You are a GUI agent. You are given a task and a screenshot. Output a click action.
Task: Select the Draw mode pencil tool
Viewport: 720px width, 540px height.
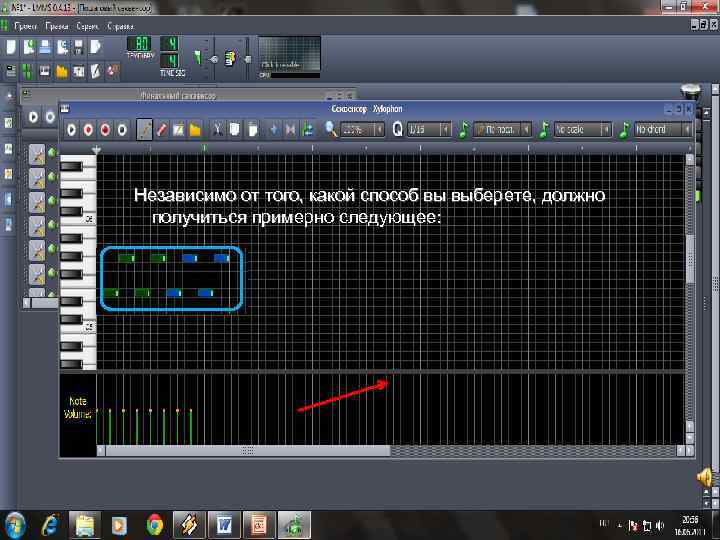[145, 130]
